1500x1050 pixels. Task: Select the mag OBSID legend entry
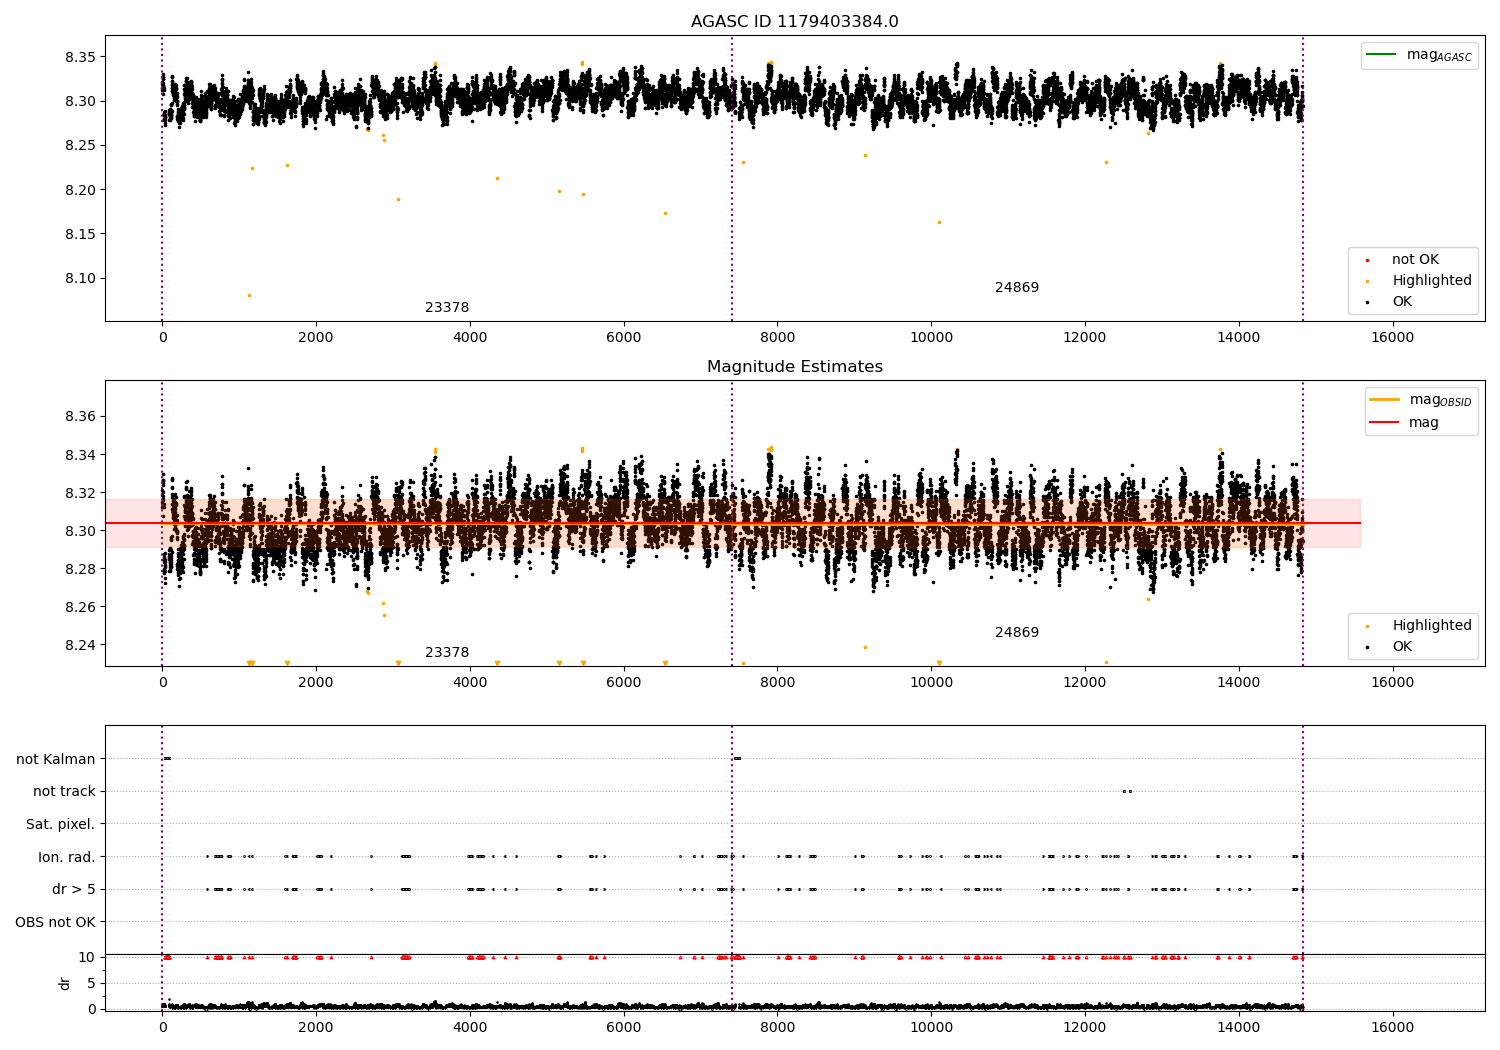click(x=1421, y=400)
